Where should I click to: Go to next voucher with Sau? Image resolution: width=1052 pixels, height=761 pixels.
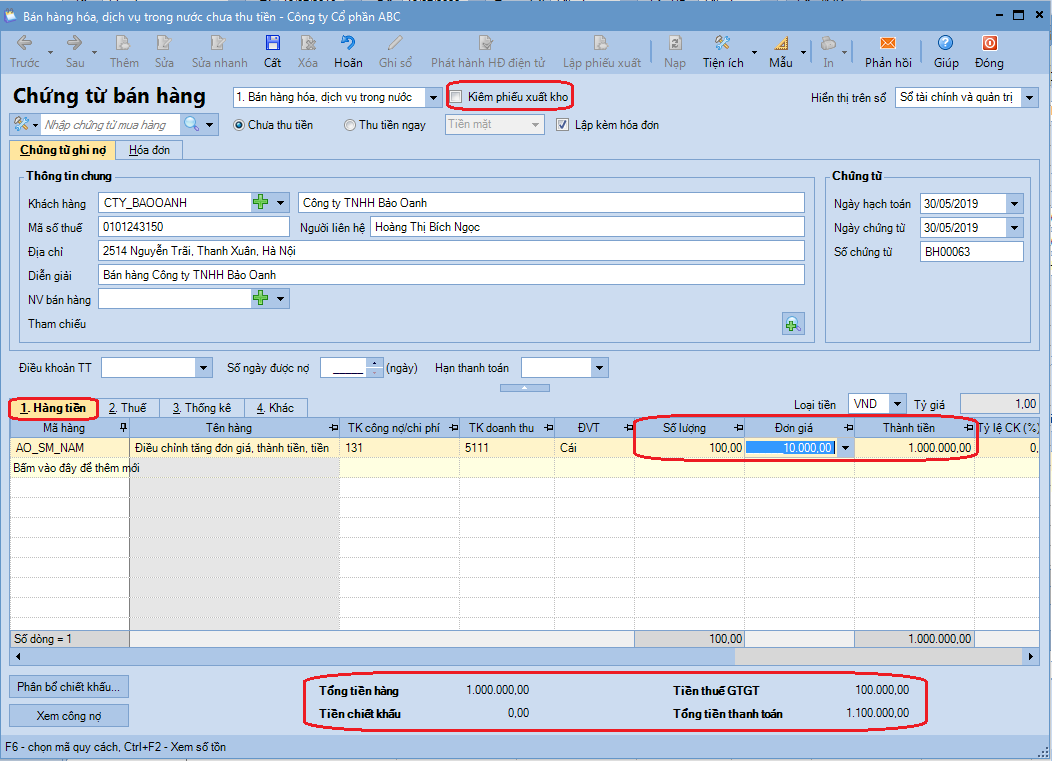click(74, 52)
